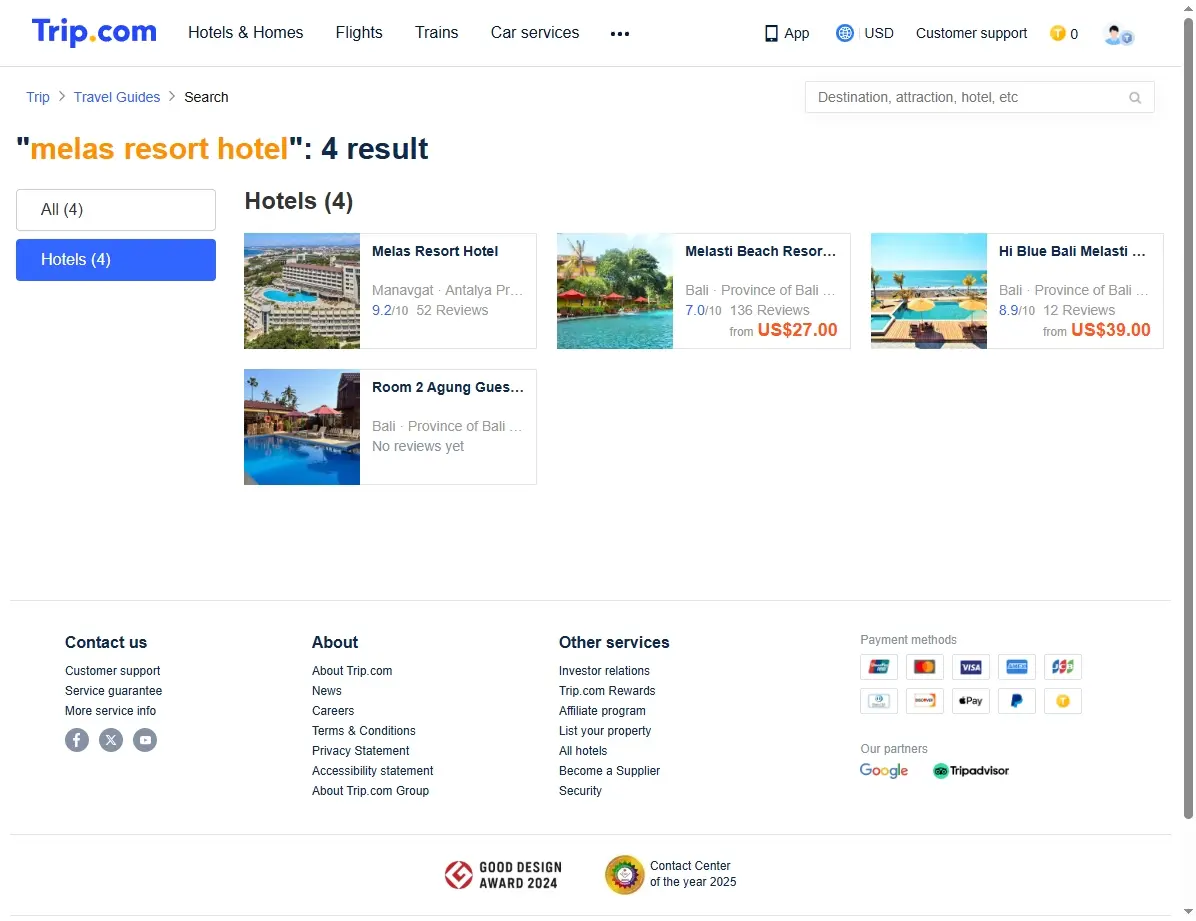
Task: Click the Visa payment icon
Action: [971, 667]
